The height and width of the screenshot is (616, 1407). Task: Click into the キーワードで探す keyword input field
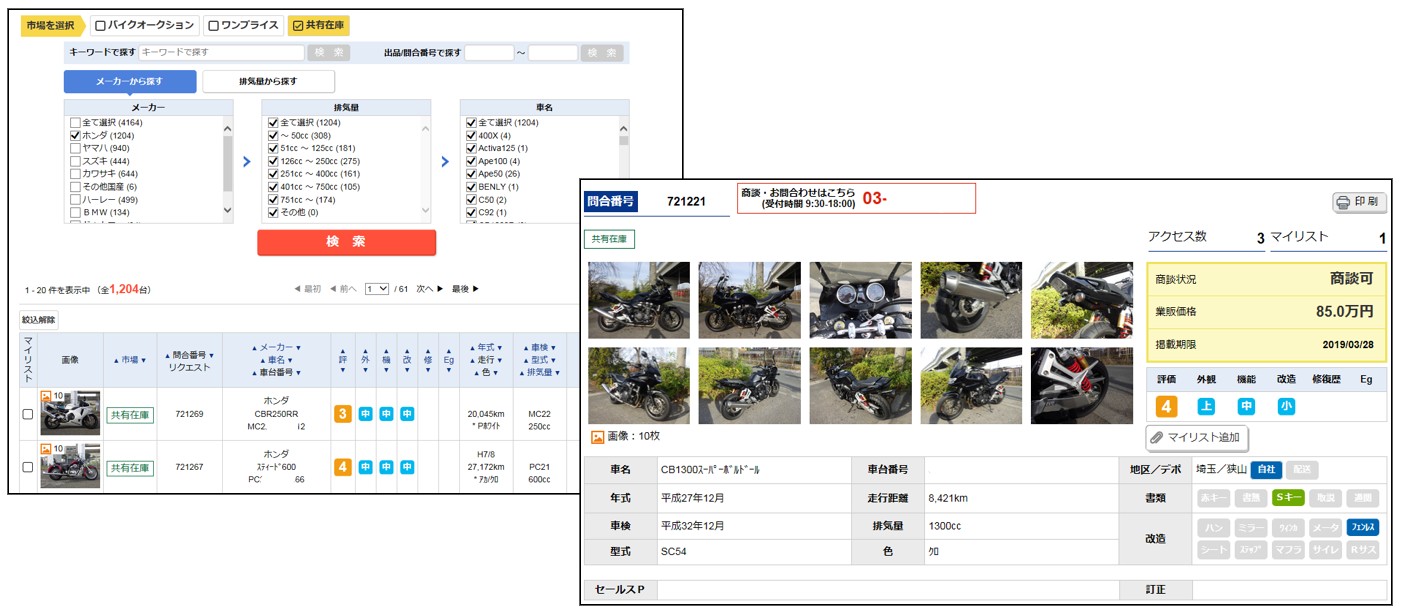(220, 52)
